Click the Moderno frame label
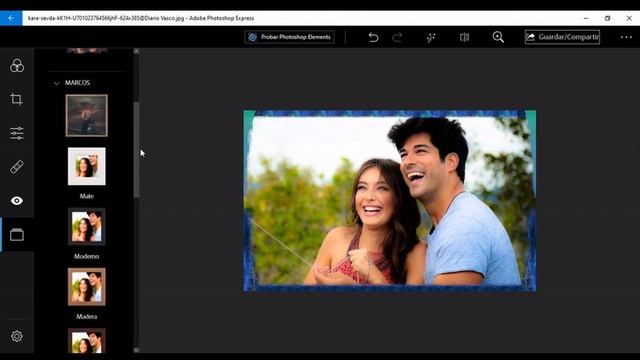The height and width of the screenshot is (360, 640). (87, 256)
